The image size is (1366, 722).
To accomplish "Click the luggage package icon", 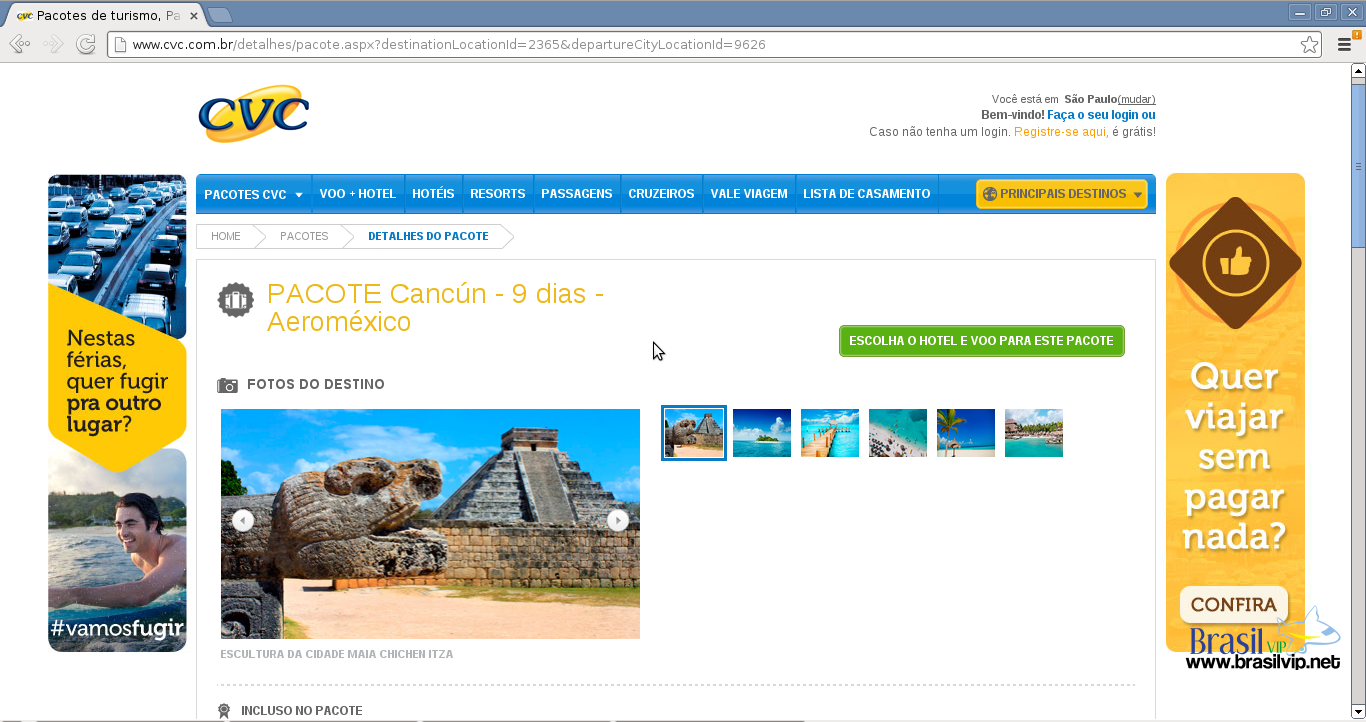I will (x=236, y=298).
